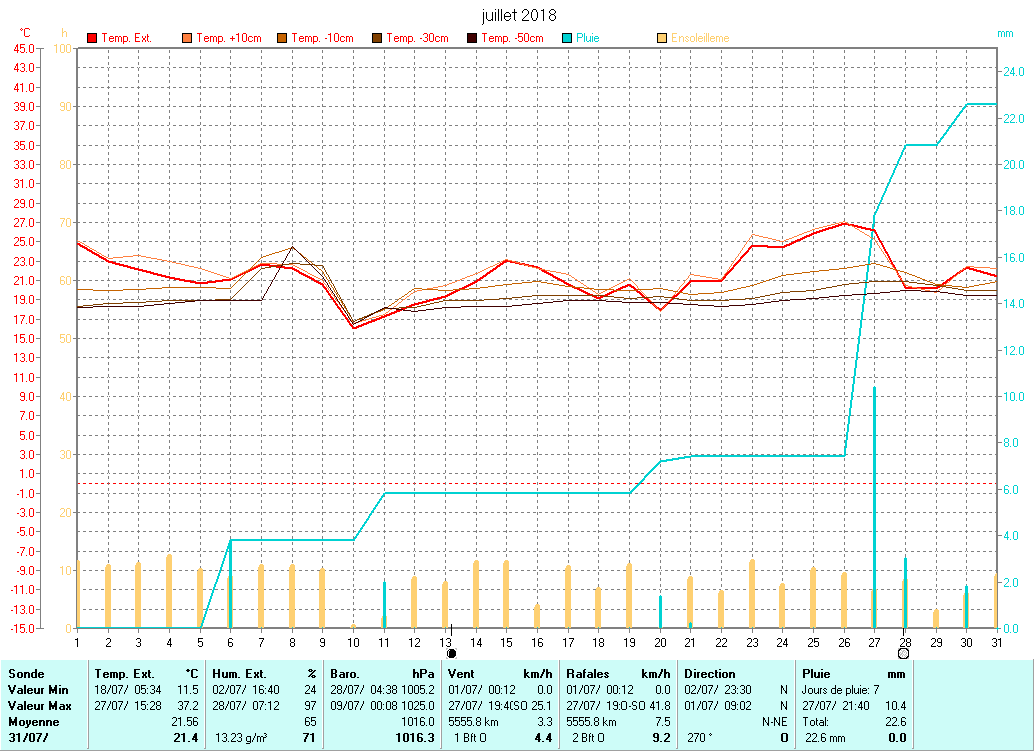Click the Vent km/h column header
1034x751 pixels.
pos(500,674)
